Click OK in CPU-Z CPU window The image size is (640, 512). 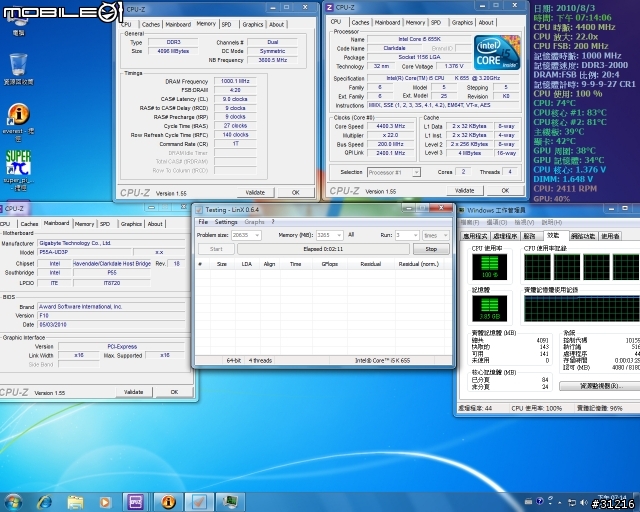[505, 191]
